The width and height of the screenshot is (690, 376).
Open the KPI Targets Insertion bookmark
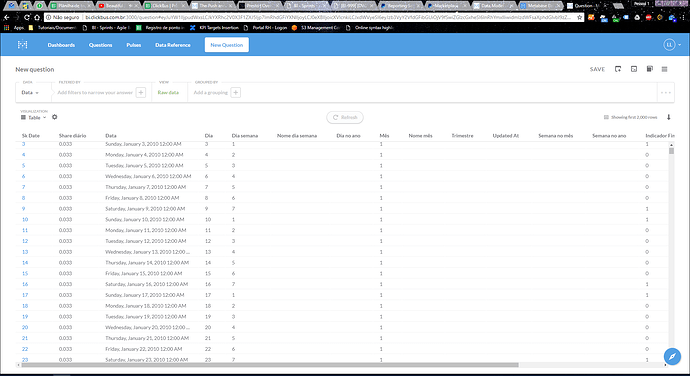214,27
